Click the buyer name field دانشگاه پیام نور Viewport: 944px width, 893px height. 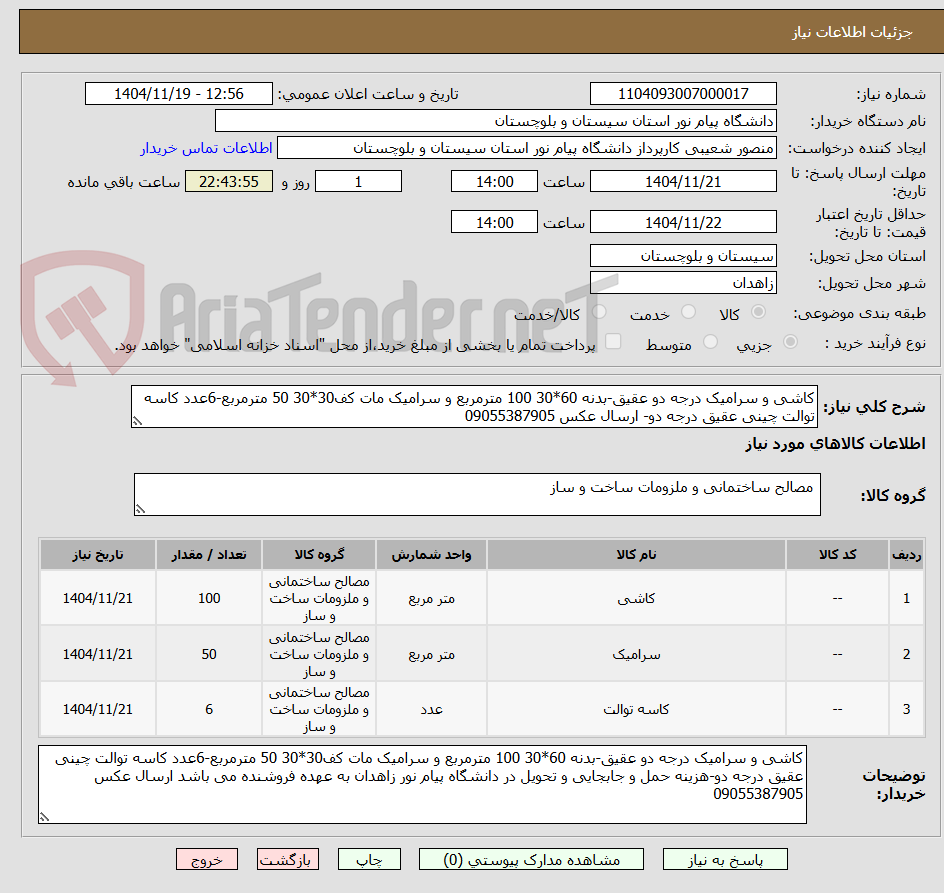point(495,121)
